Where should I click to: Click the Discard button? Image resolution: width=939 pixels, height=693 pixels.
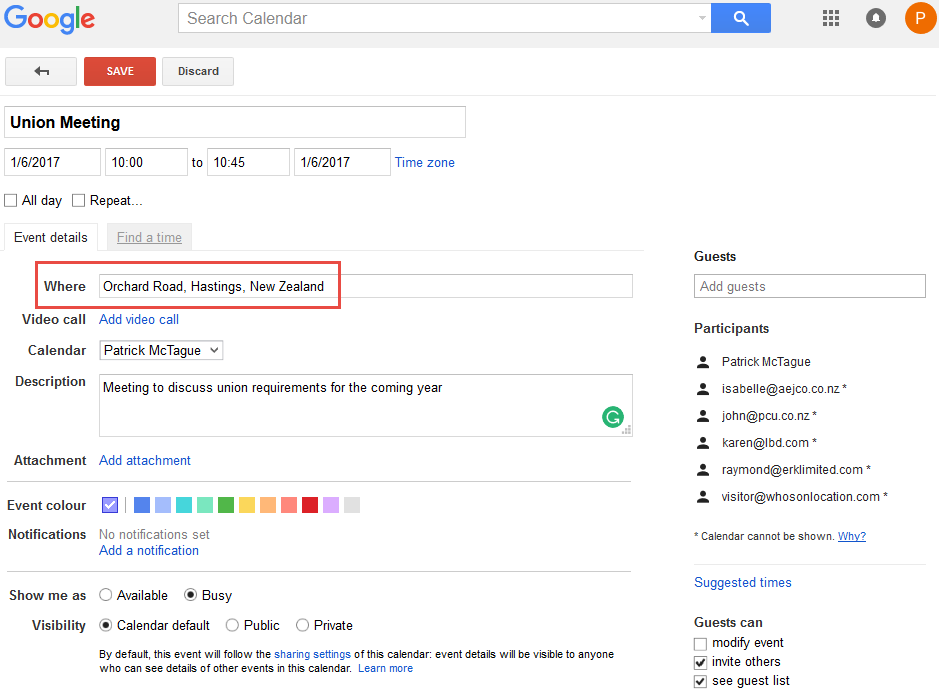pyautogui.click(x=198, y=71)
